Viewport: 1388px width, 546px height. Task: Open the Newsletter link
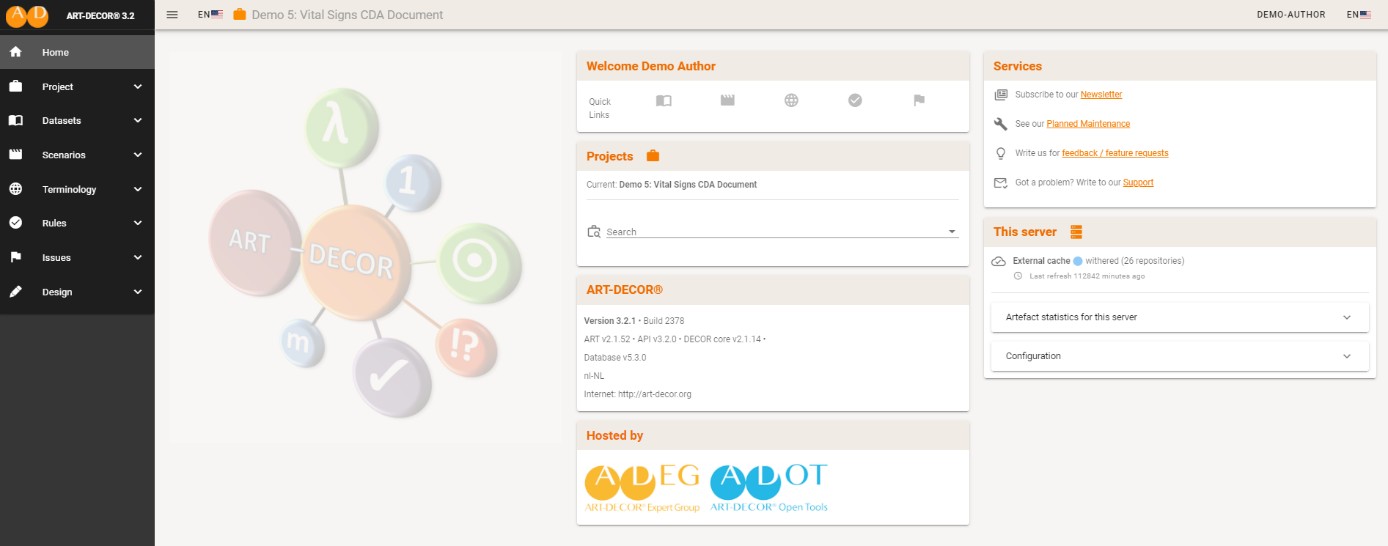pyautogui.click(x=1101, y=95)
